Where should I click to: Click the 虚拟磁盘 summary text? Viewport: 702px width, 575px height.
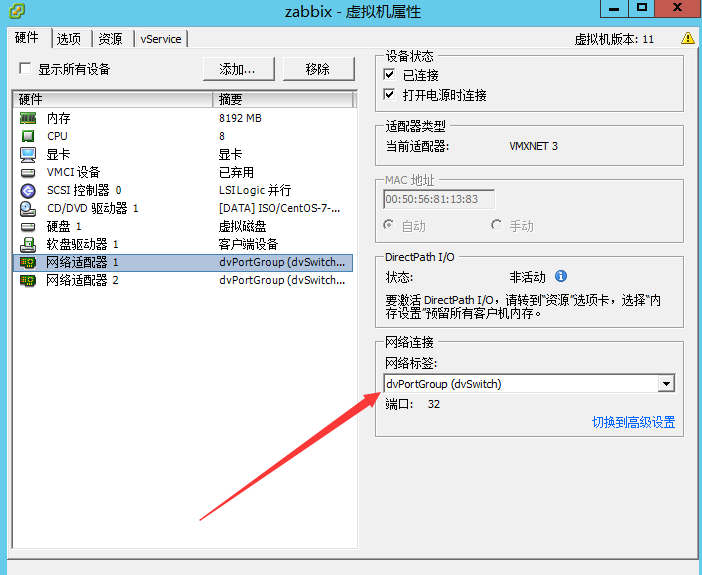pyautogui.click(x=242, y=227)
